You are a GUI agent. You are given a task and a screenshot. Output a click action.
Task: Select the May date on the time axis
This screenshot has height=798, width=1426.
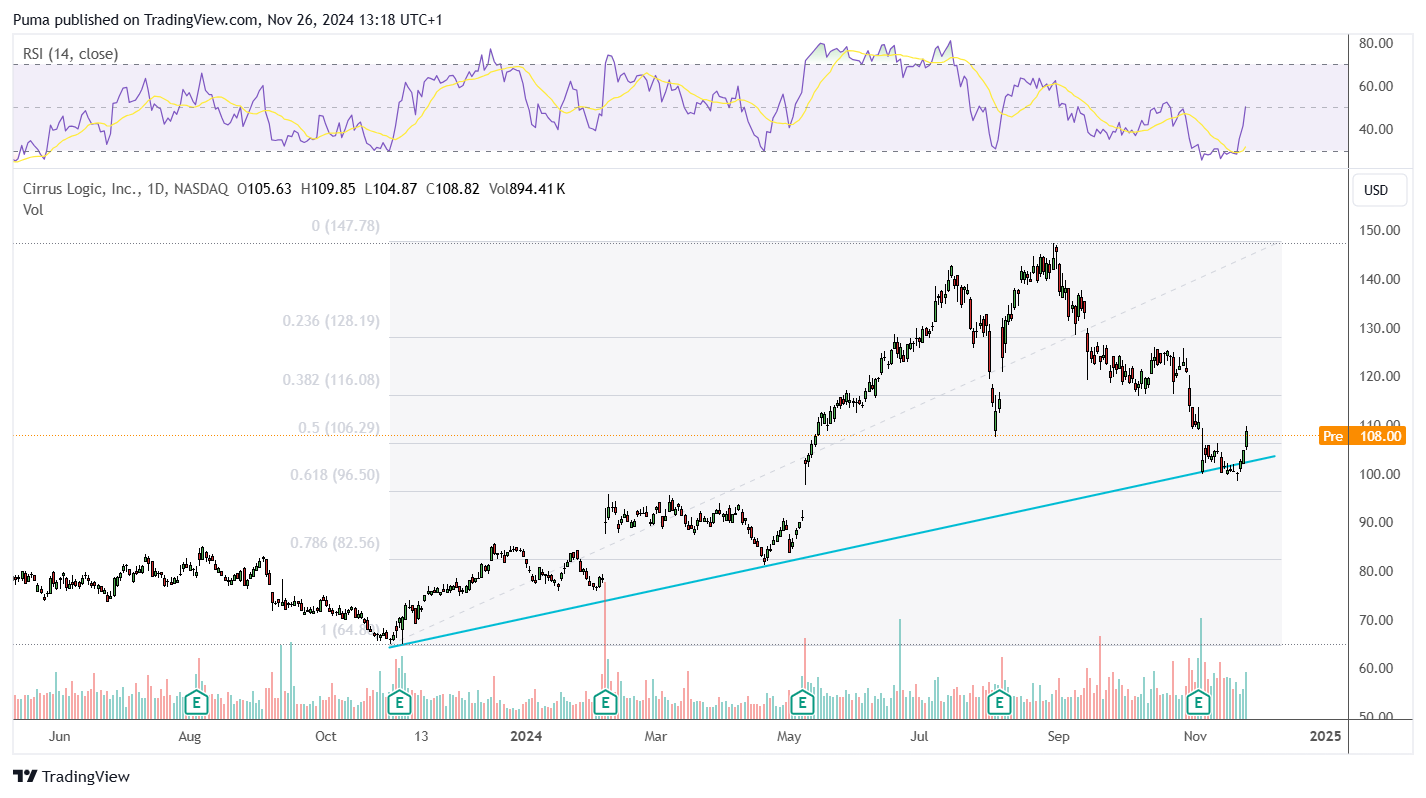[790, 737]
